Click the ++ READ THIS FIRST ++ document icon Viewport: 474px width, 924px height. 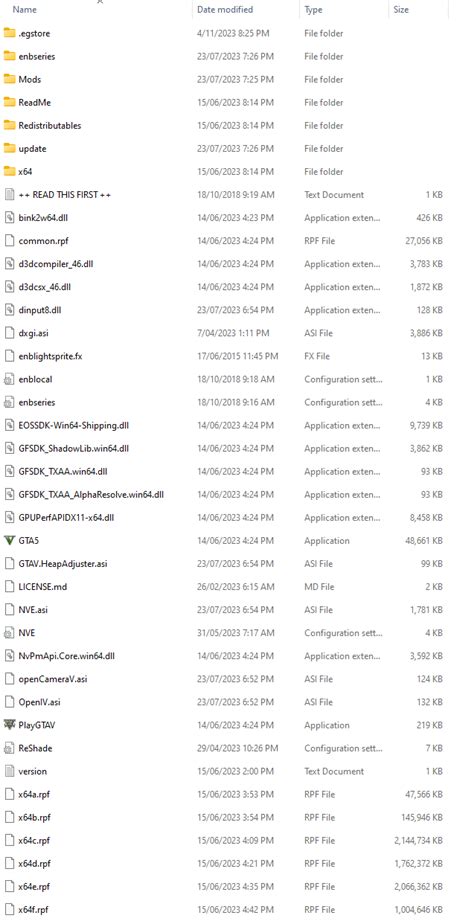(9, 194)
